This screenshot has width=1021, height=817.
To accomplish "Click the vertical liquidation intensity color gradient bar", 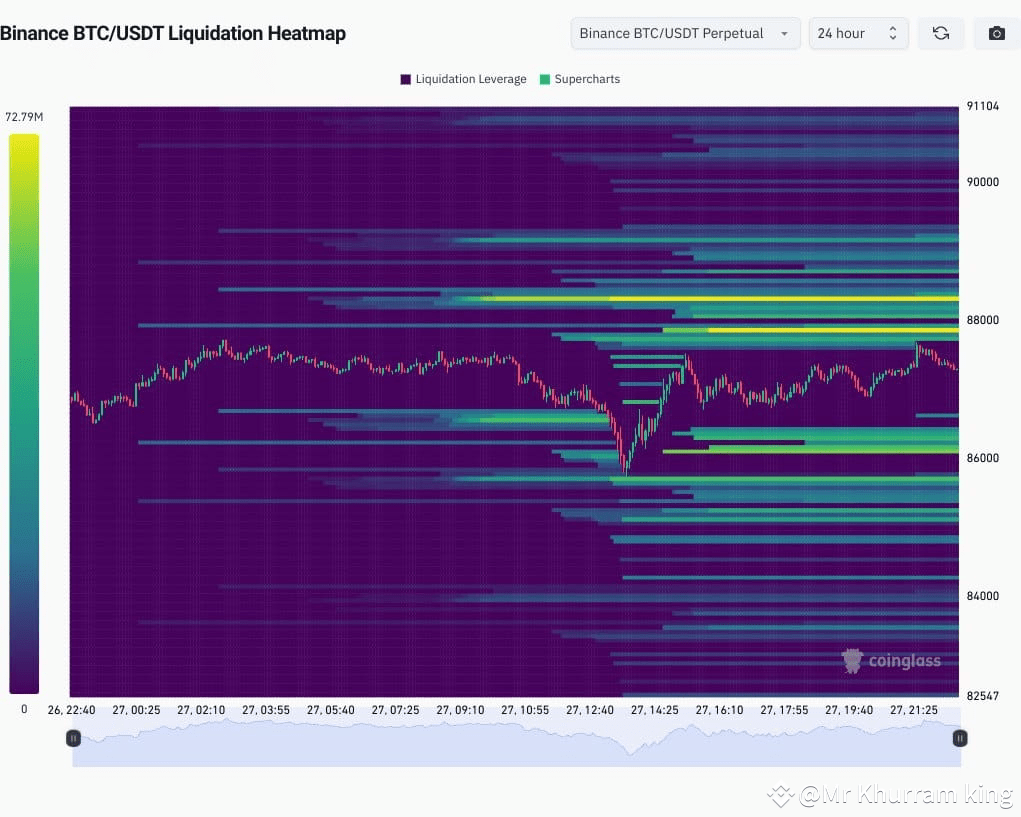I will click(x=23, y=410).
